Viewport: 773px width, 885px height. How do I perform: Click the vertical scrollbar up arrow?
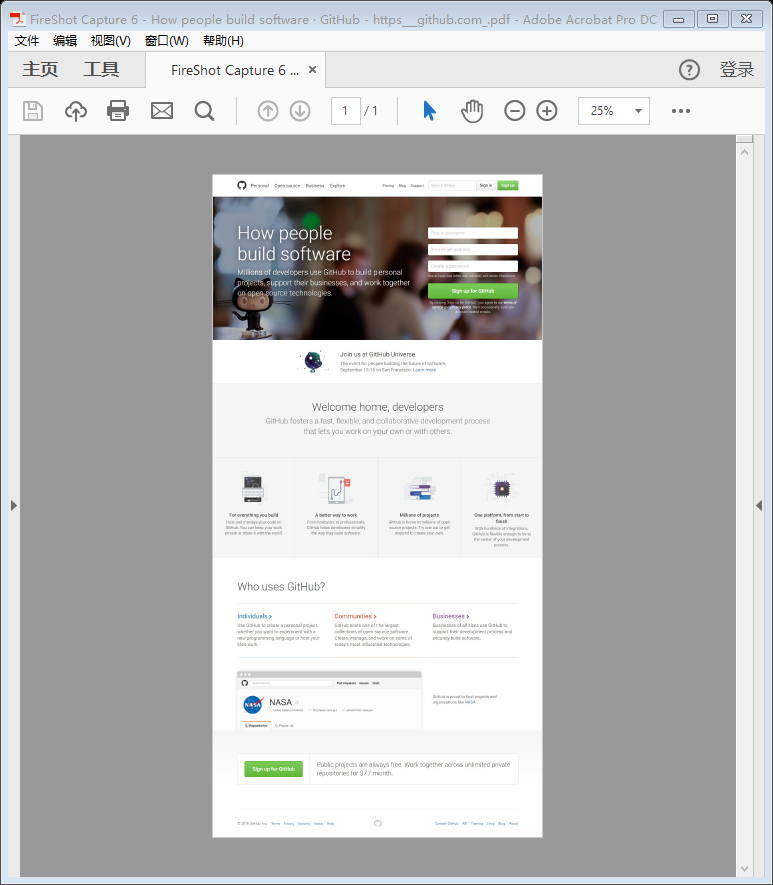[744, 152]
